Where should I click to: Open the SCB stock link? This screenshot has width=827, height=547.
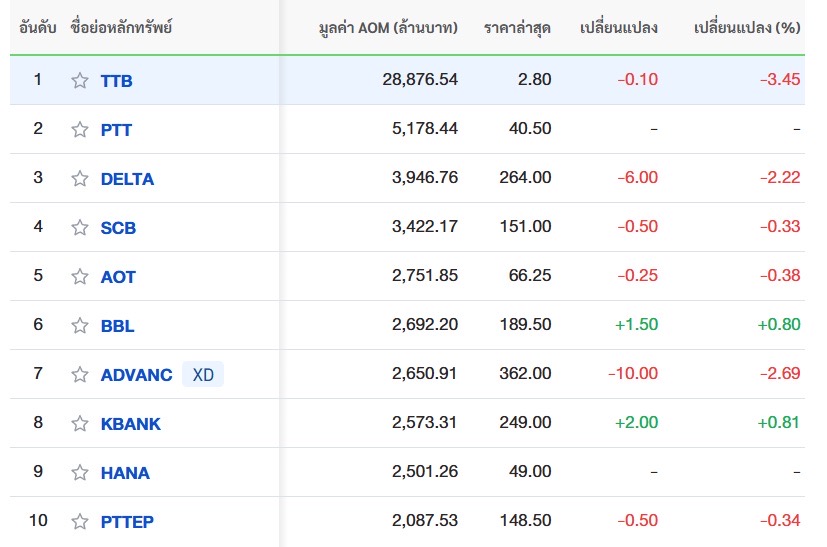118,228
